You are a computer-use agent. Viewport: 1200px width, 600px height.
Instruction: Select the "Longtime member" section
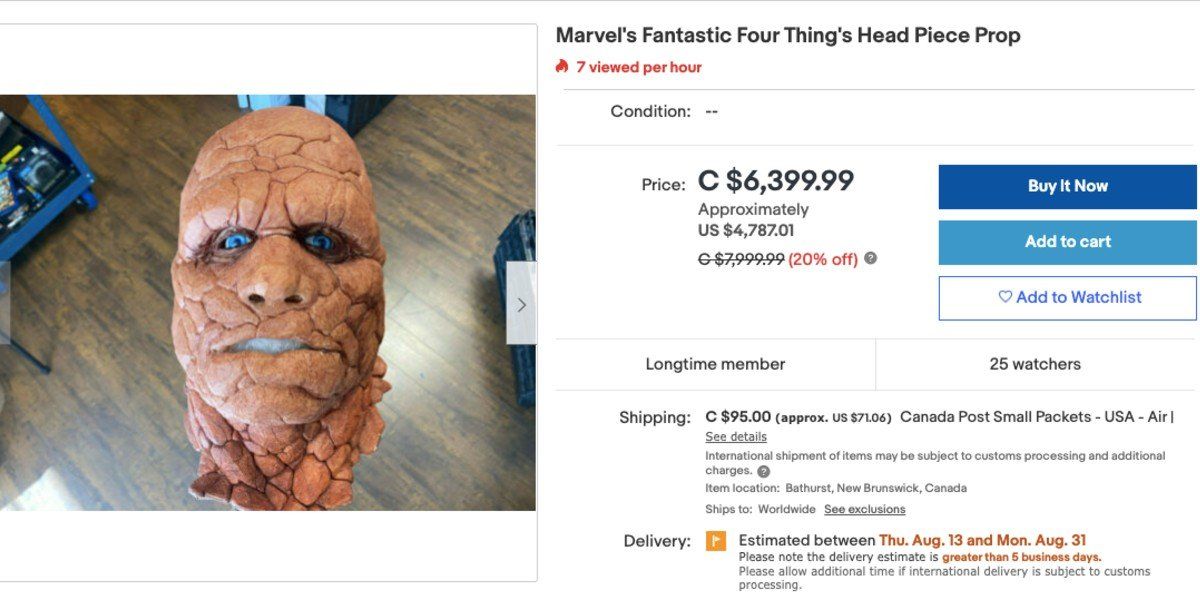[716, 363]
